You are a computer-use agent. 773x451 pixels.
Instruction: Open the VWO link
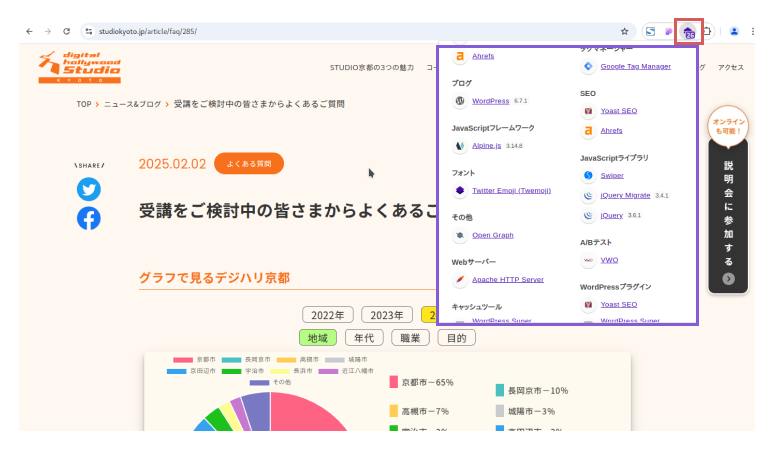coord(609,260)
